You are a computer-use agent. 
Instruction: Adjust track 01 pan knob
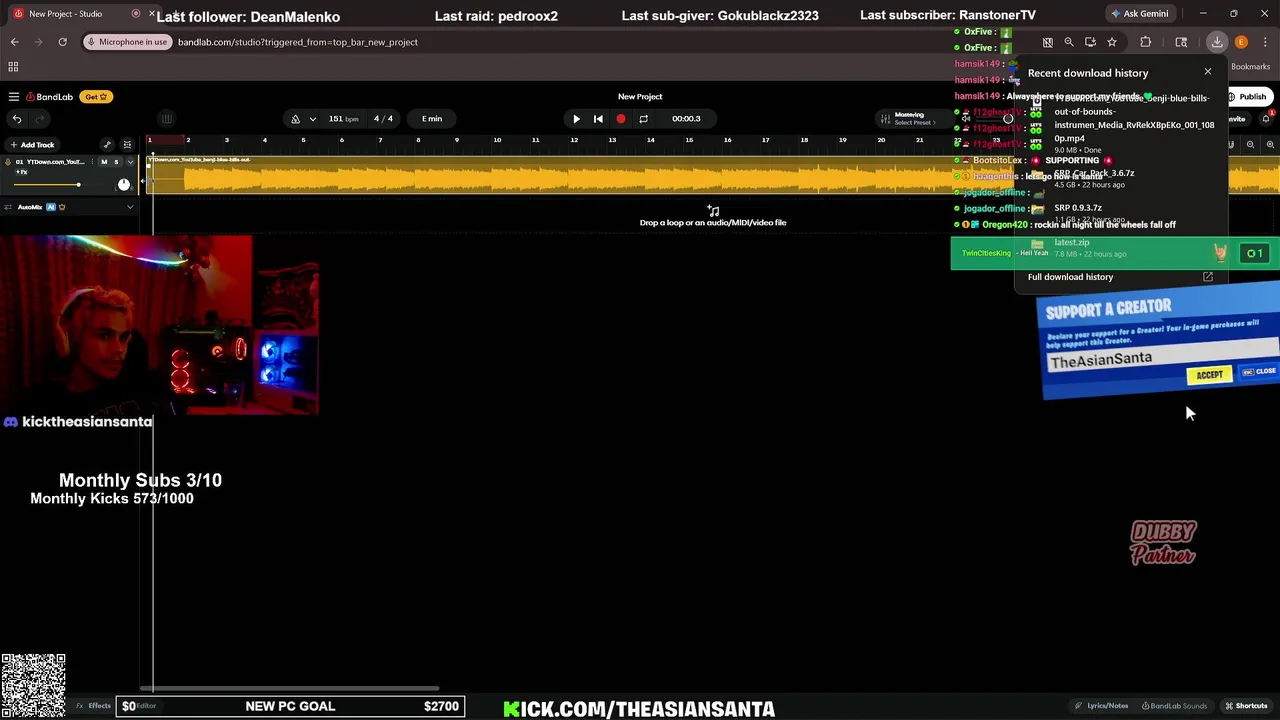pyautogui.click(x=124, y=185)
